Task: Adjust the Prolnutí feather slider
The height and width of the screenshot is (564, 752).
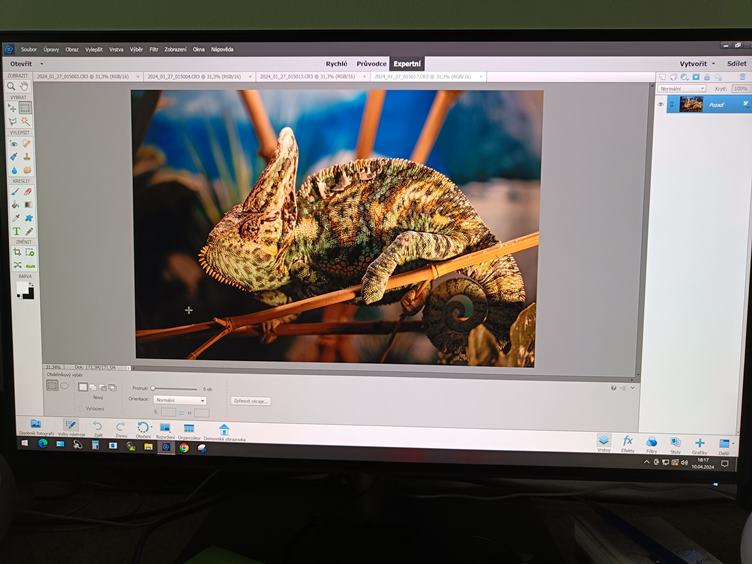Action: click(x=174, y=388)
